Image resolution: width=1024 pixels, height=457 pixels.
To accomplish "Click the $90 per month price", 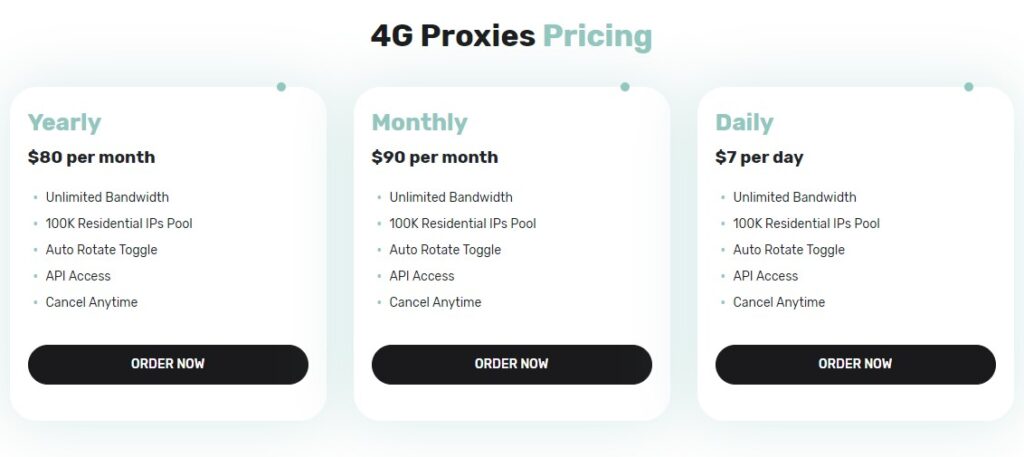I will (x=434, y=157).
